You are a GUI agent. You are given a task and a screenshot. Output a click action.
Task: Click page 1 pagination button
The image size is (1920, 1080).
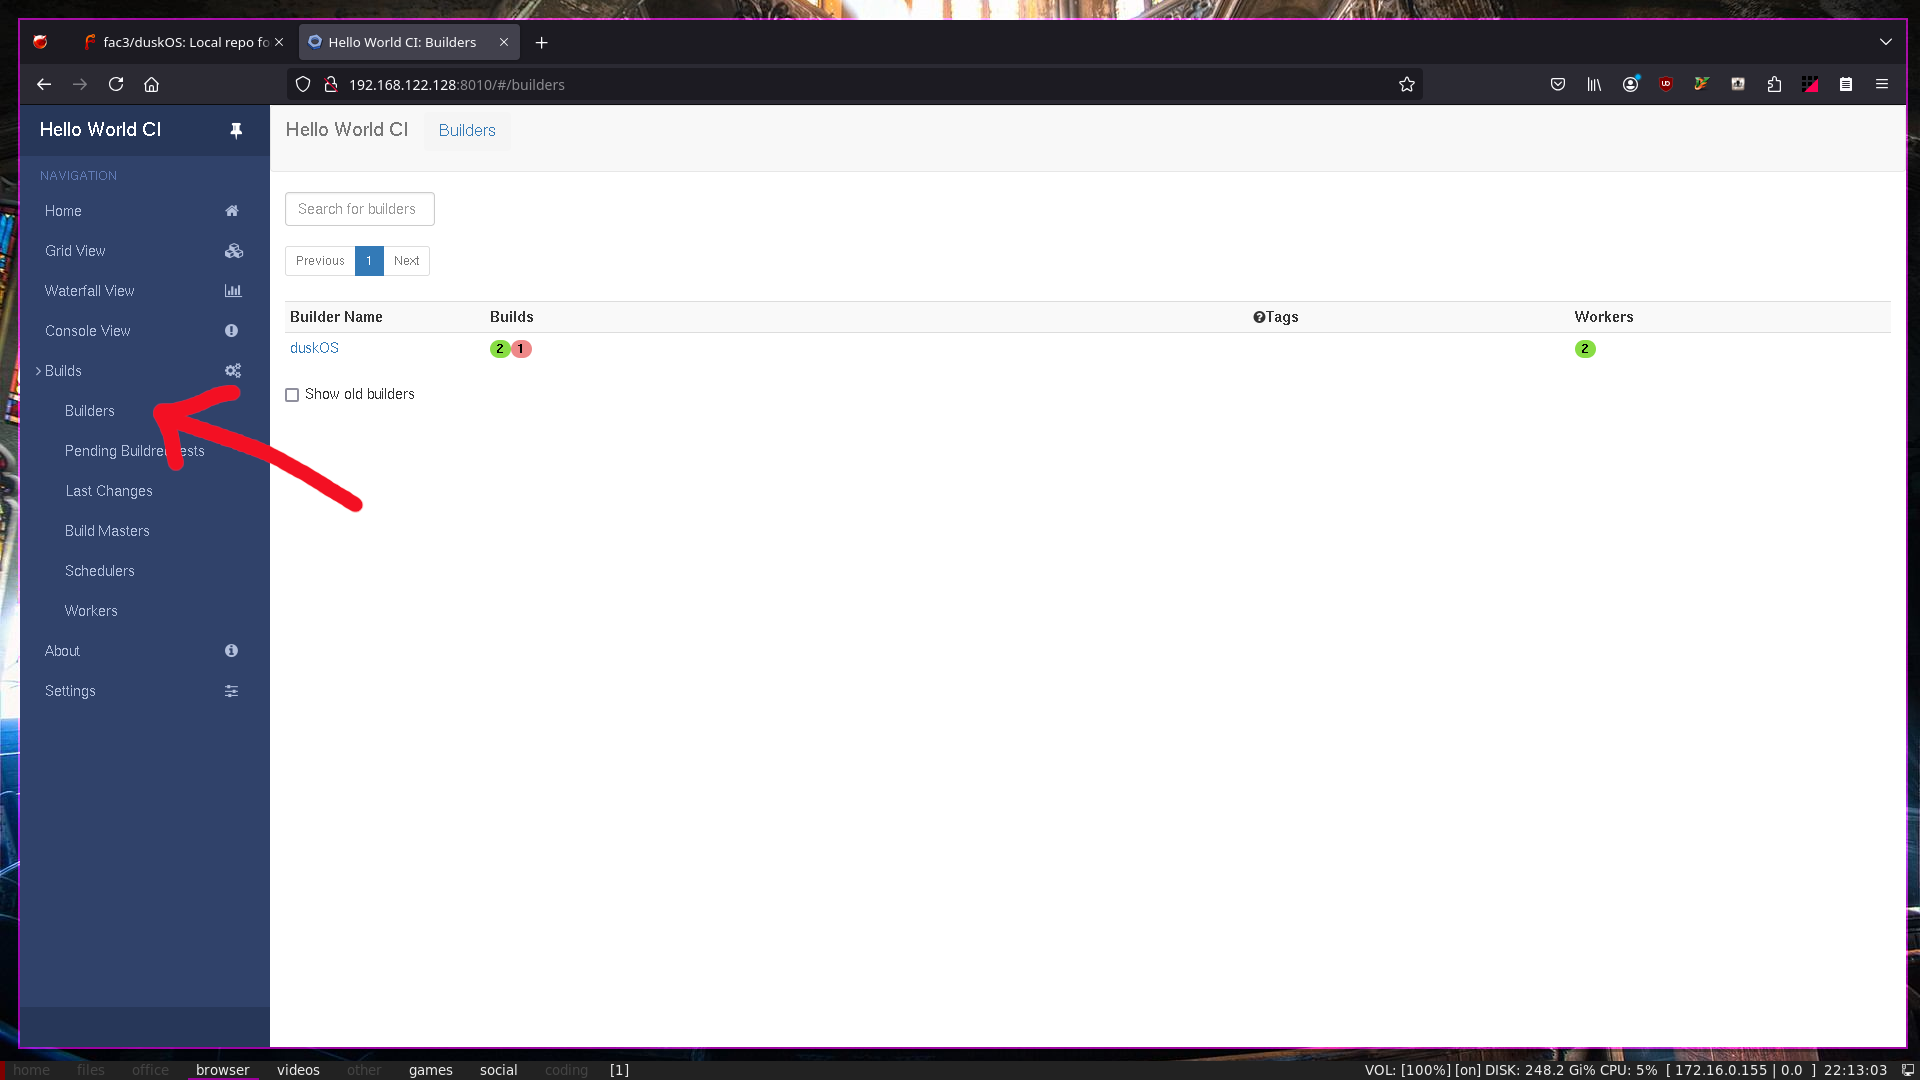pos(369,260)
